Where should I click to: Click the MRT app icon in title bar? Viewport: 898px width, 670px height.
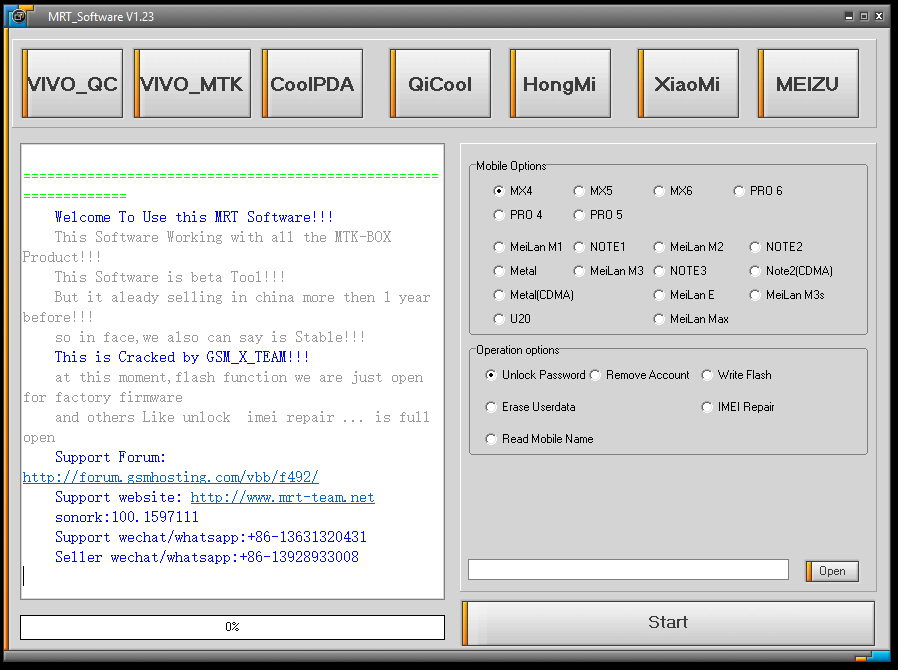coord(18,16)
